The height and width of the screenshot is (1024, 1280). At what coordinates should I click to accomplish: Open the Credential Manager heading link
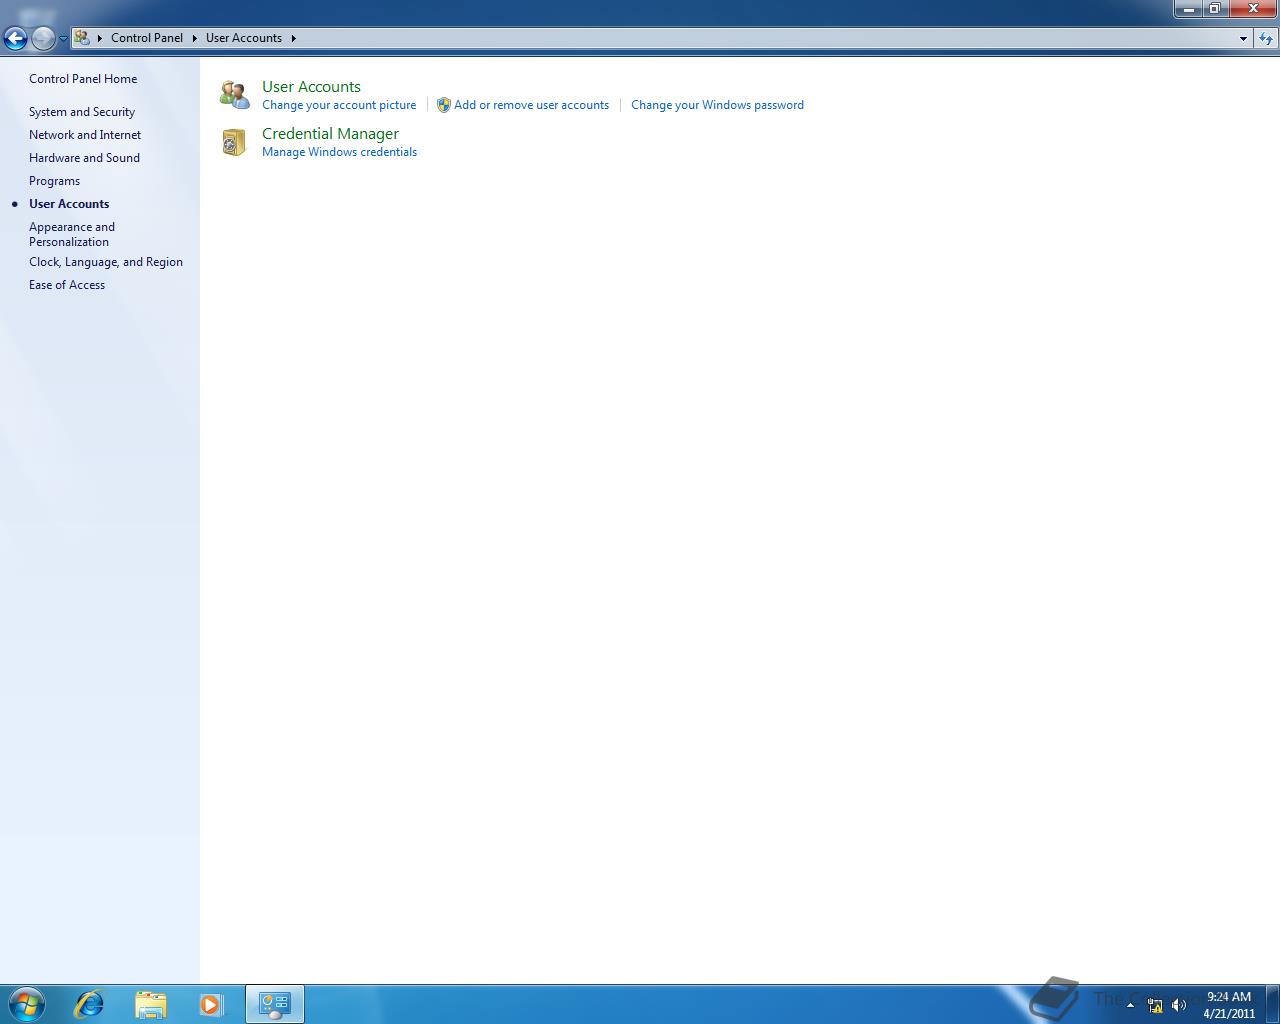(330, 134)
